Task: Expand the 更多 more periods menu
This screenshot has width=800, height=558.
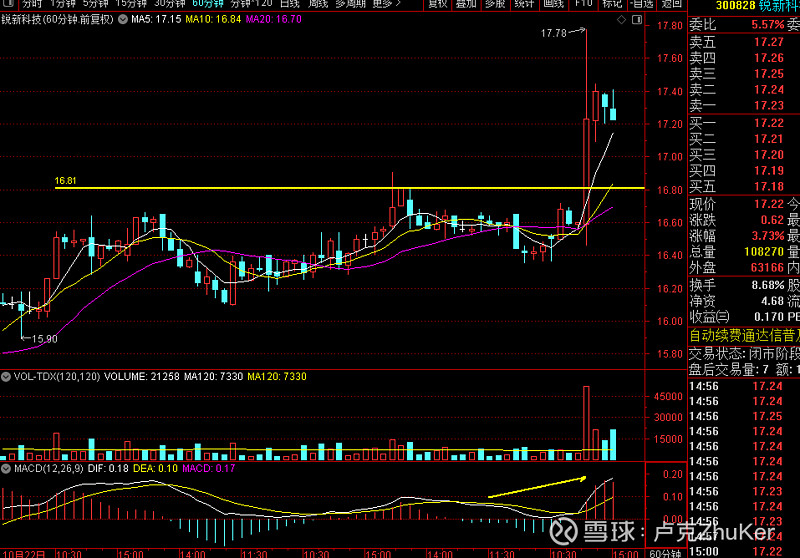Action: (386, 4)
